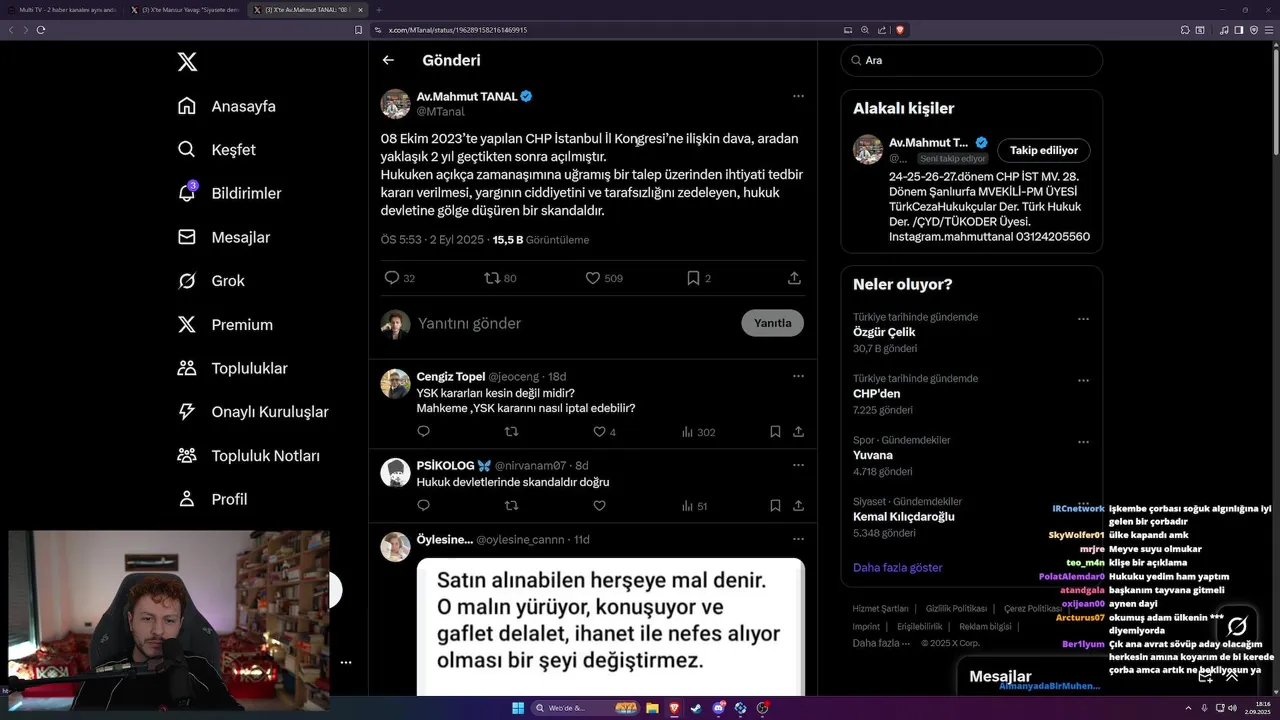Repost PSİKOLOG's comment
1280x720 pixels.
[x=511, y=506]
